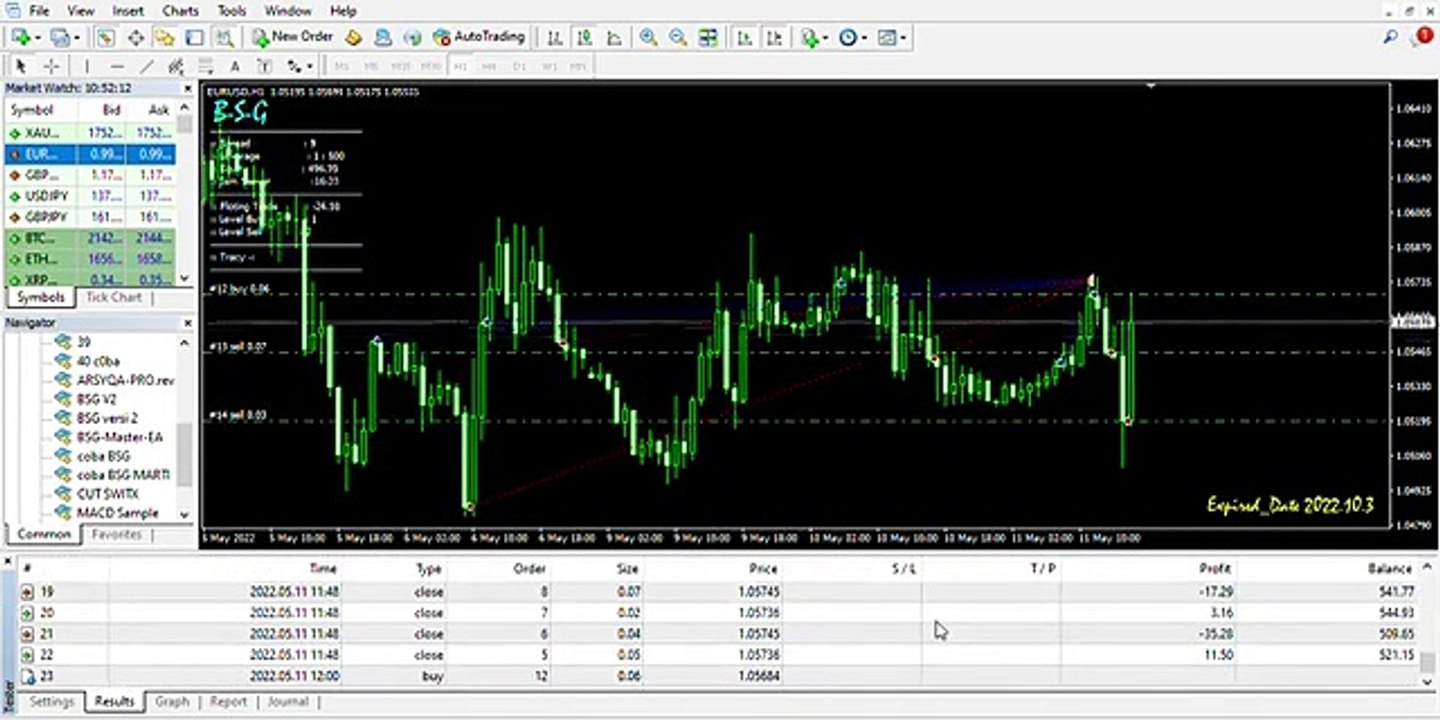Viewport: 1440px width, 720px height.
Task: Switch chart to candlestick style
Action: 585,37
